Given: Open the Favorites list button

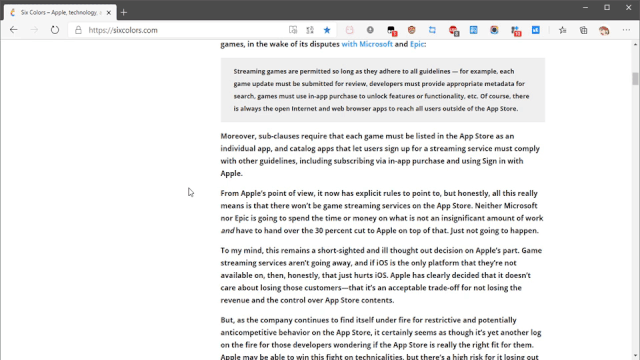Looking at the screenshot, I should [562, 30].
